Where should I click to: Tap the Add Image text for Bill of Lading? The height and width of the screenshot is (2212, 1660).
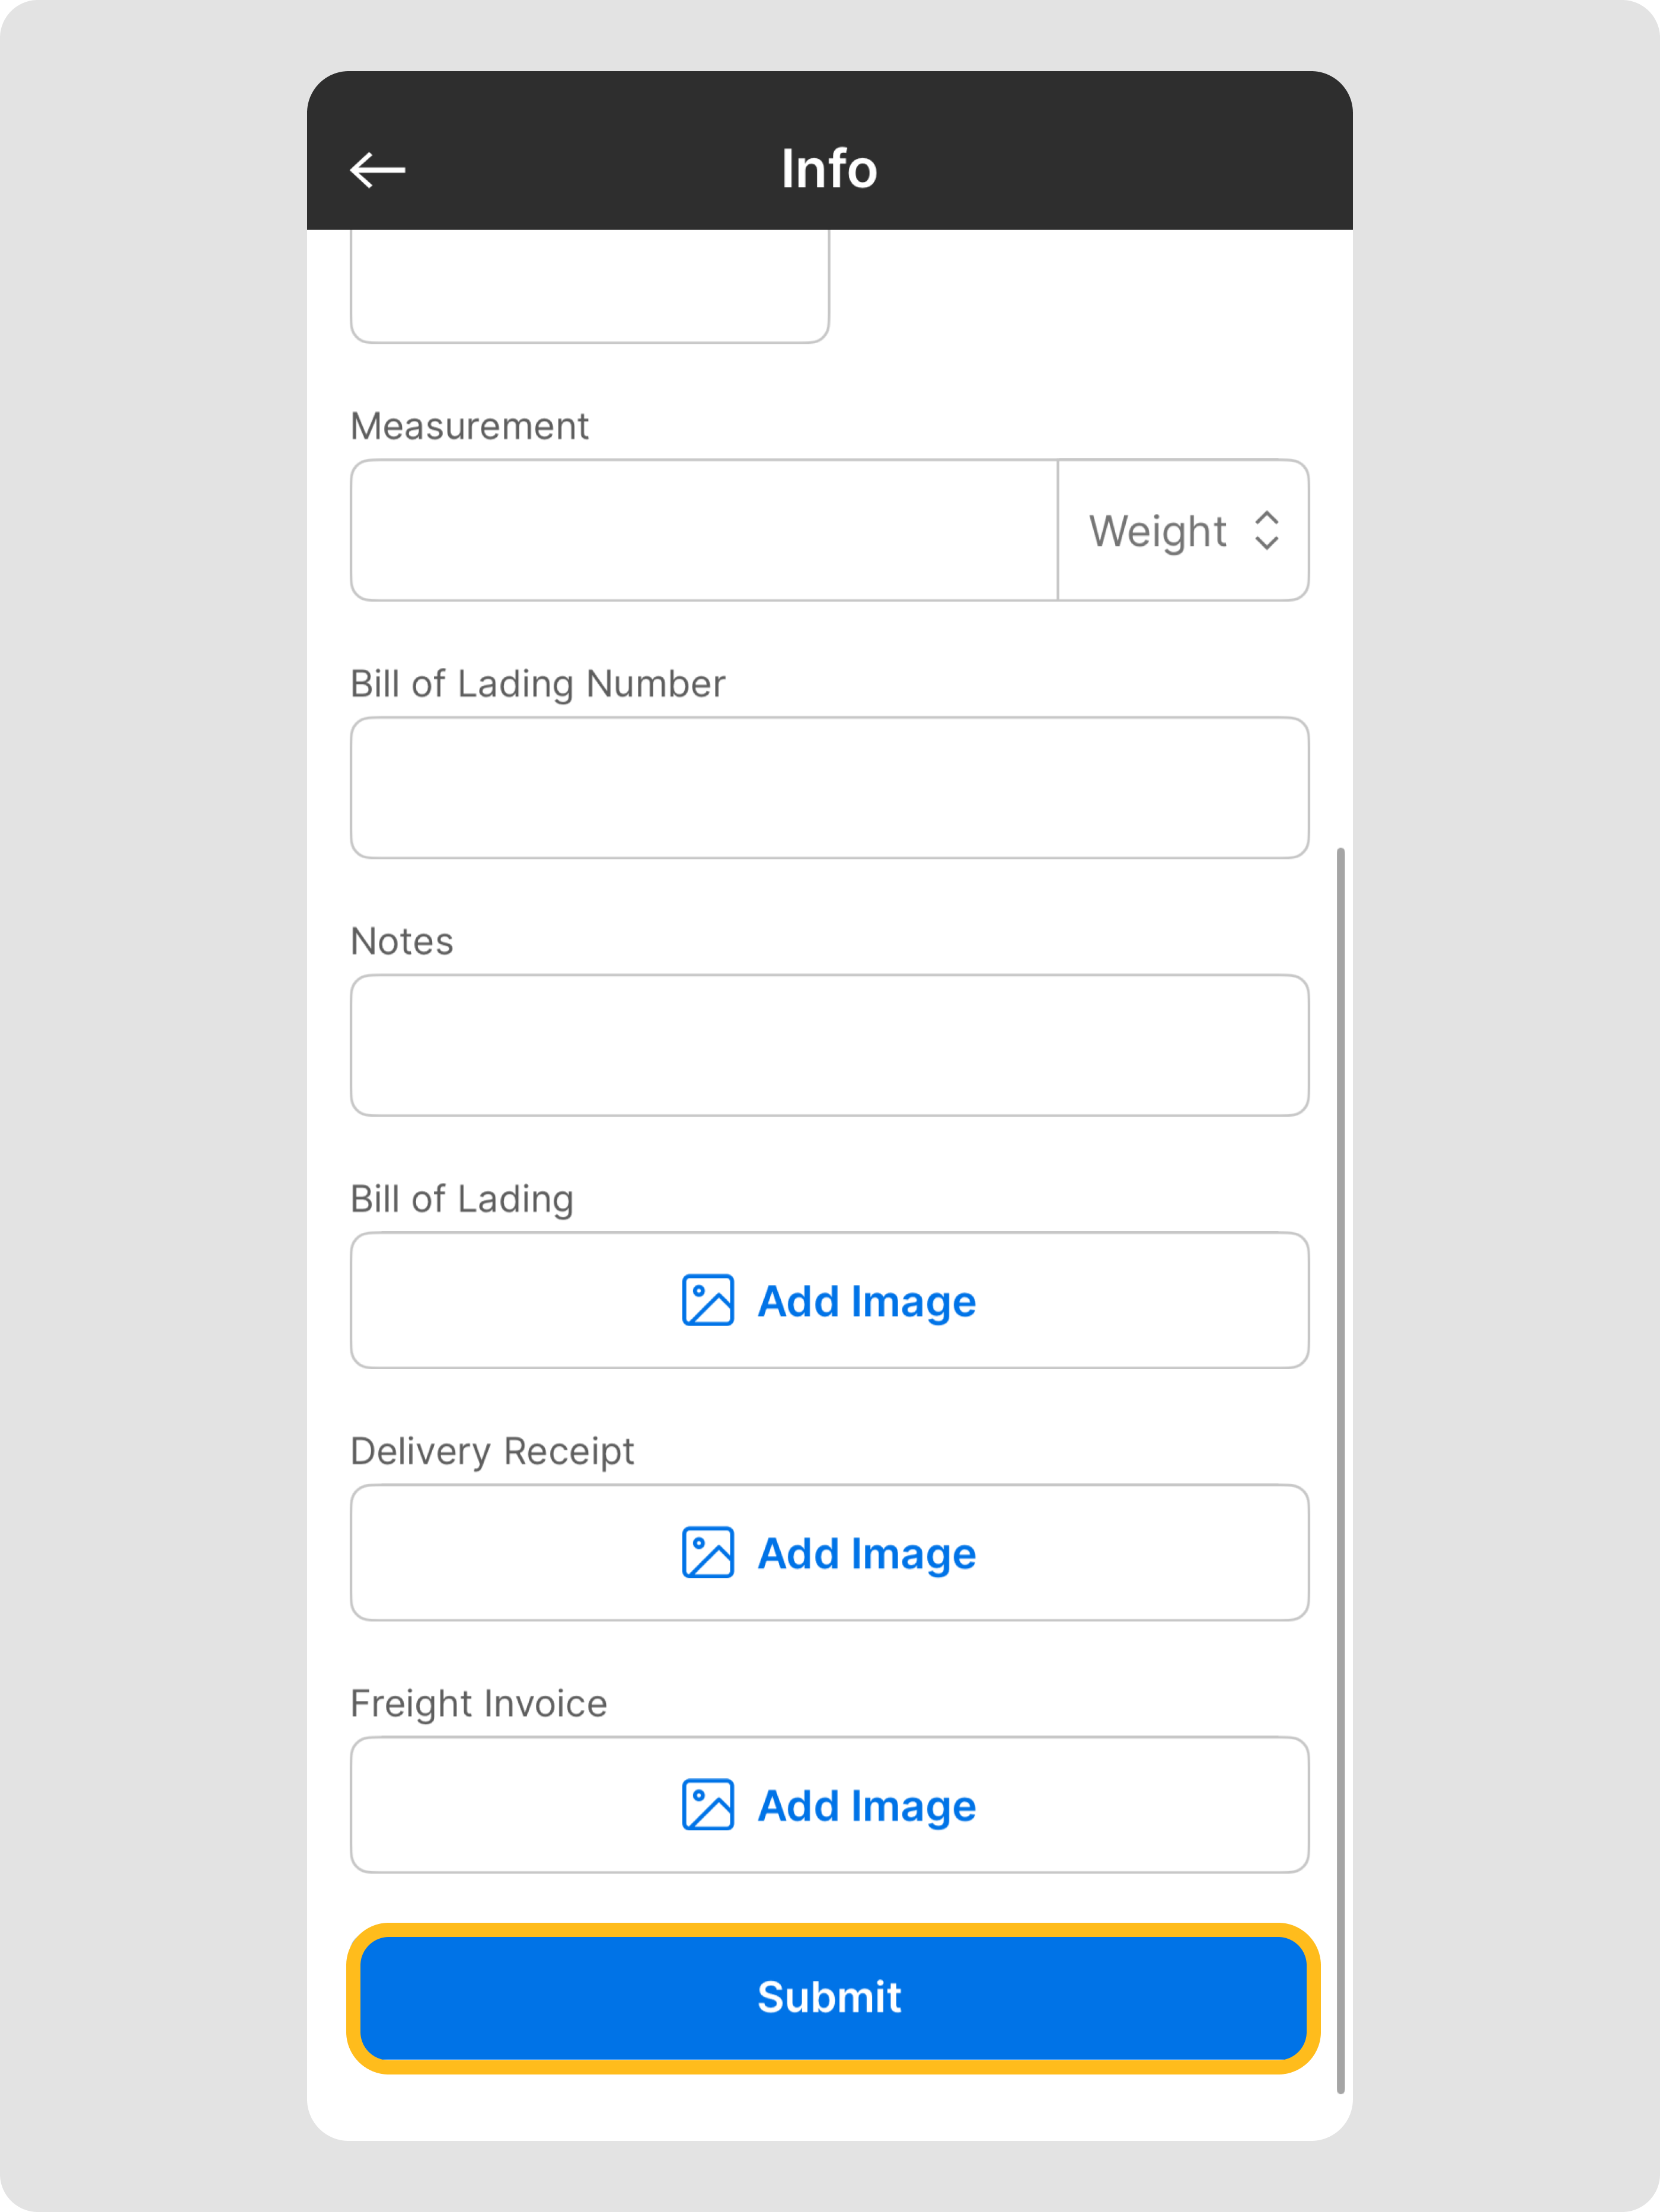pyautogui.click(x=867, y=1301)
